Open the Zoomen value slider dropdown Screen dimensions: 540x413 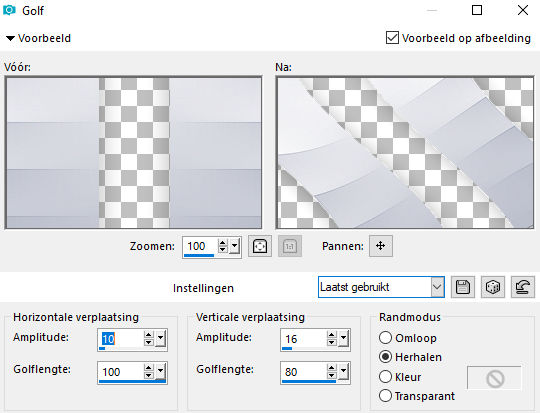[x=235, y=246]
